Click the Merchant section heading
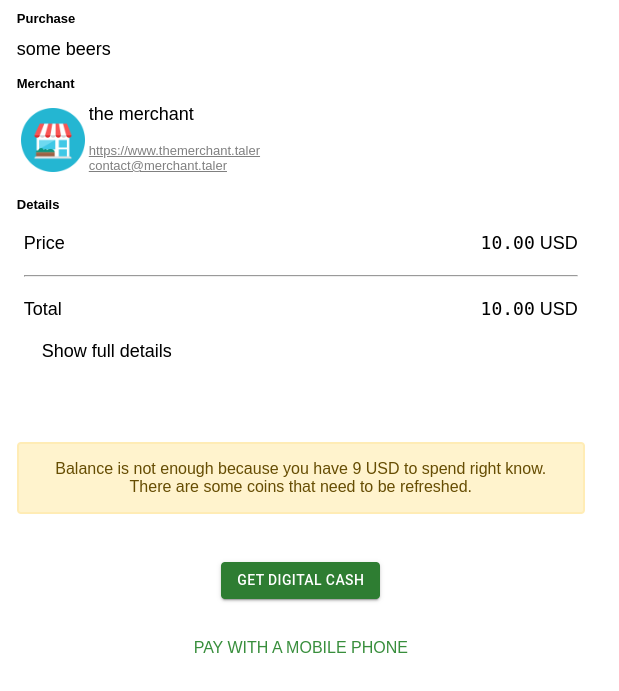Screen dimensions: 619x691 pos(46,84)
